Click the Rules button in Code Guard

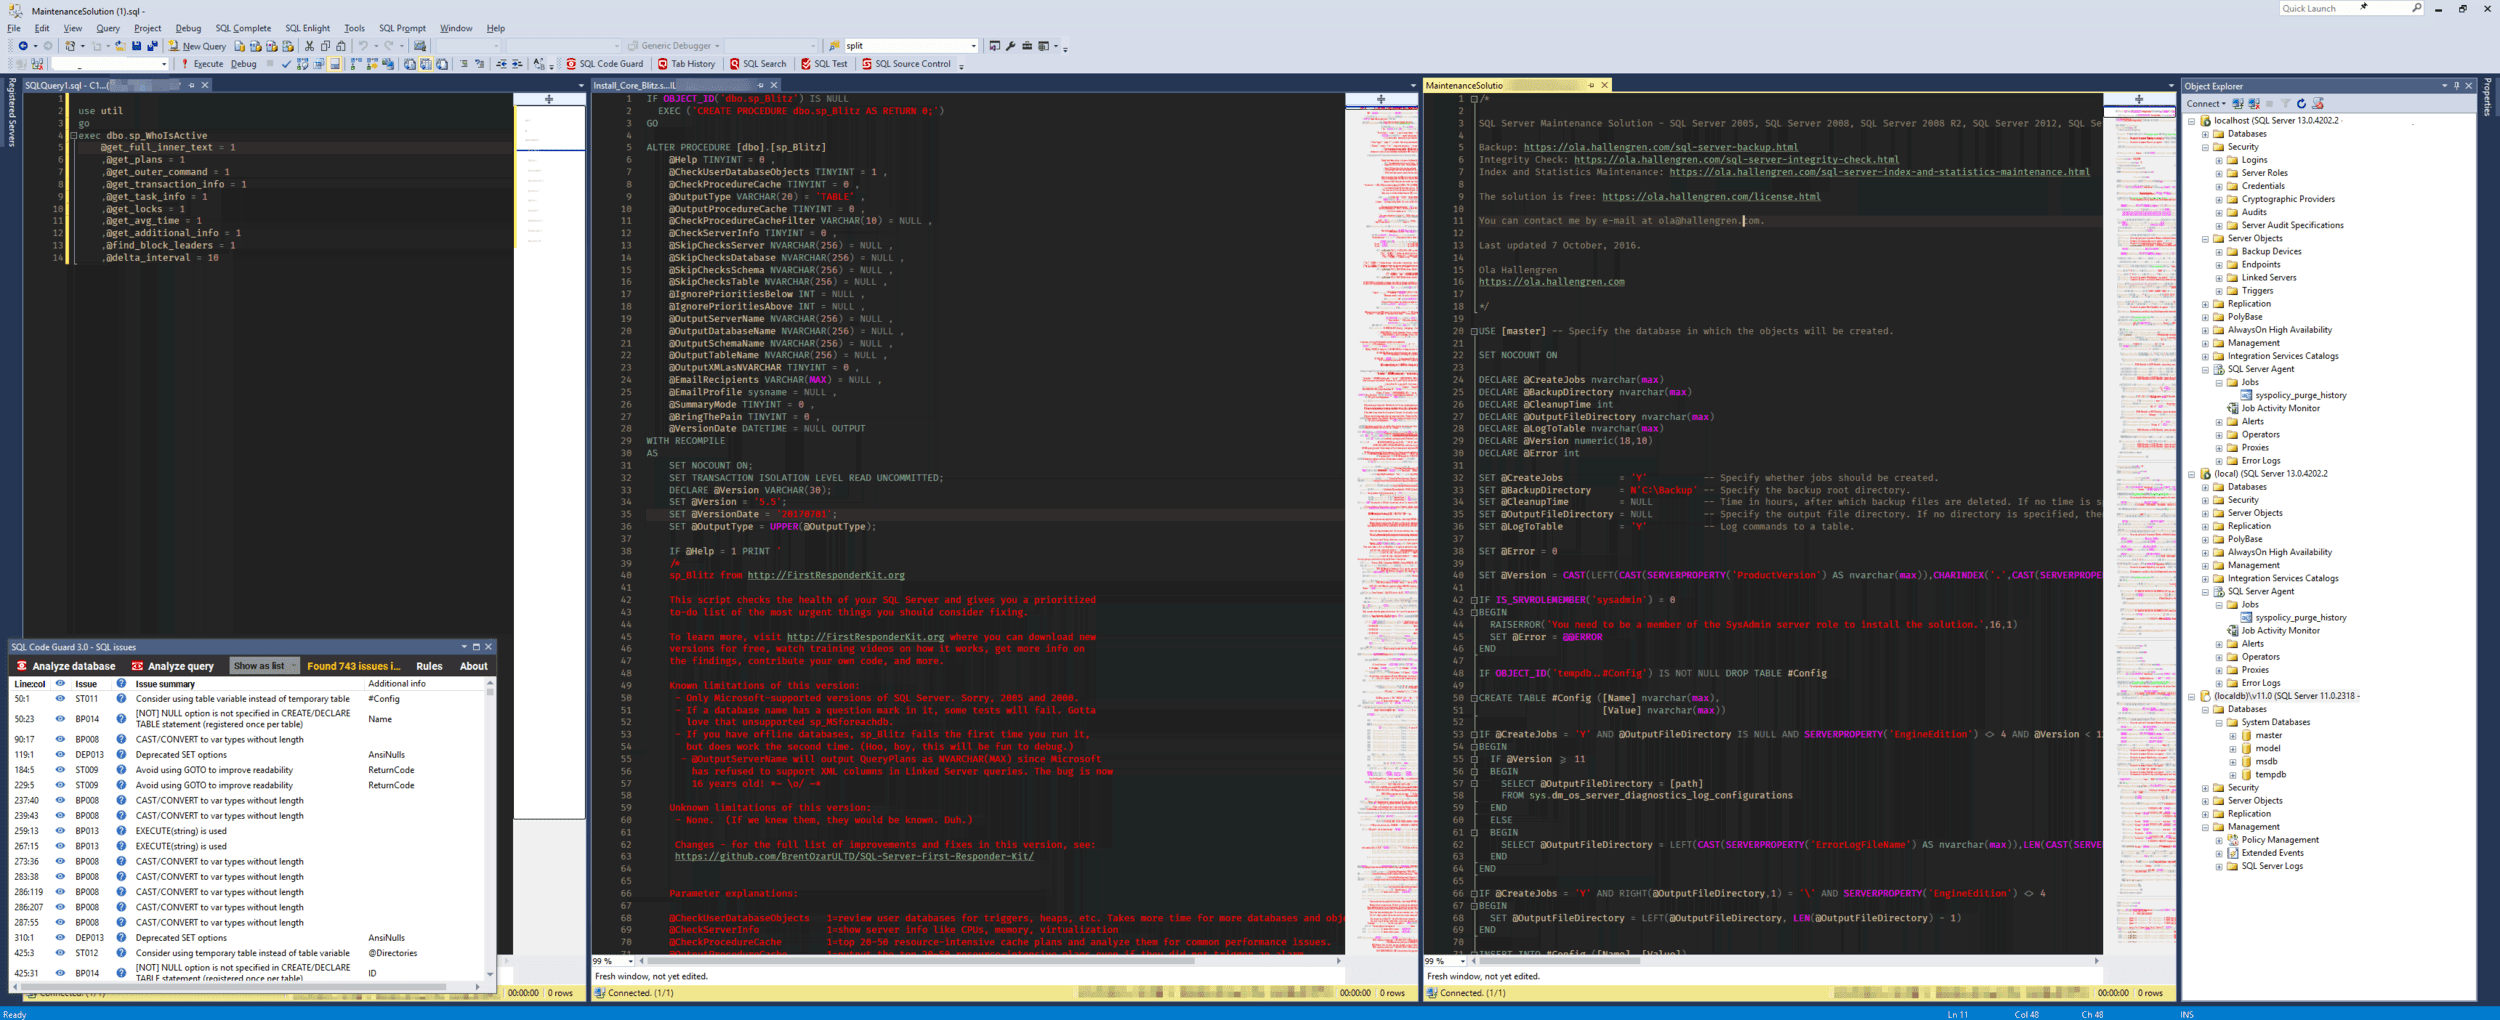(429, 666)
